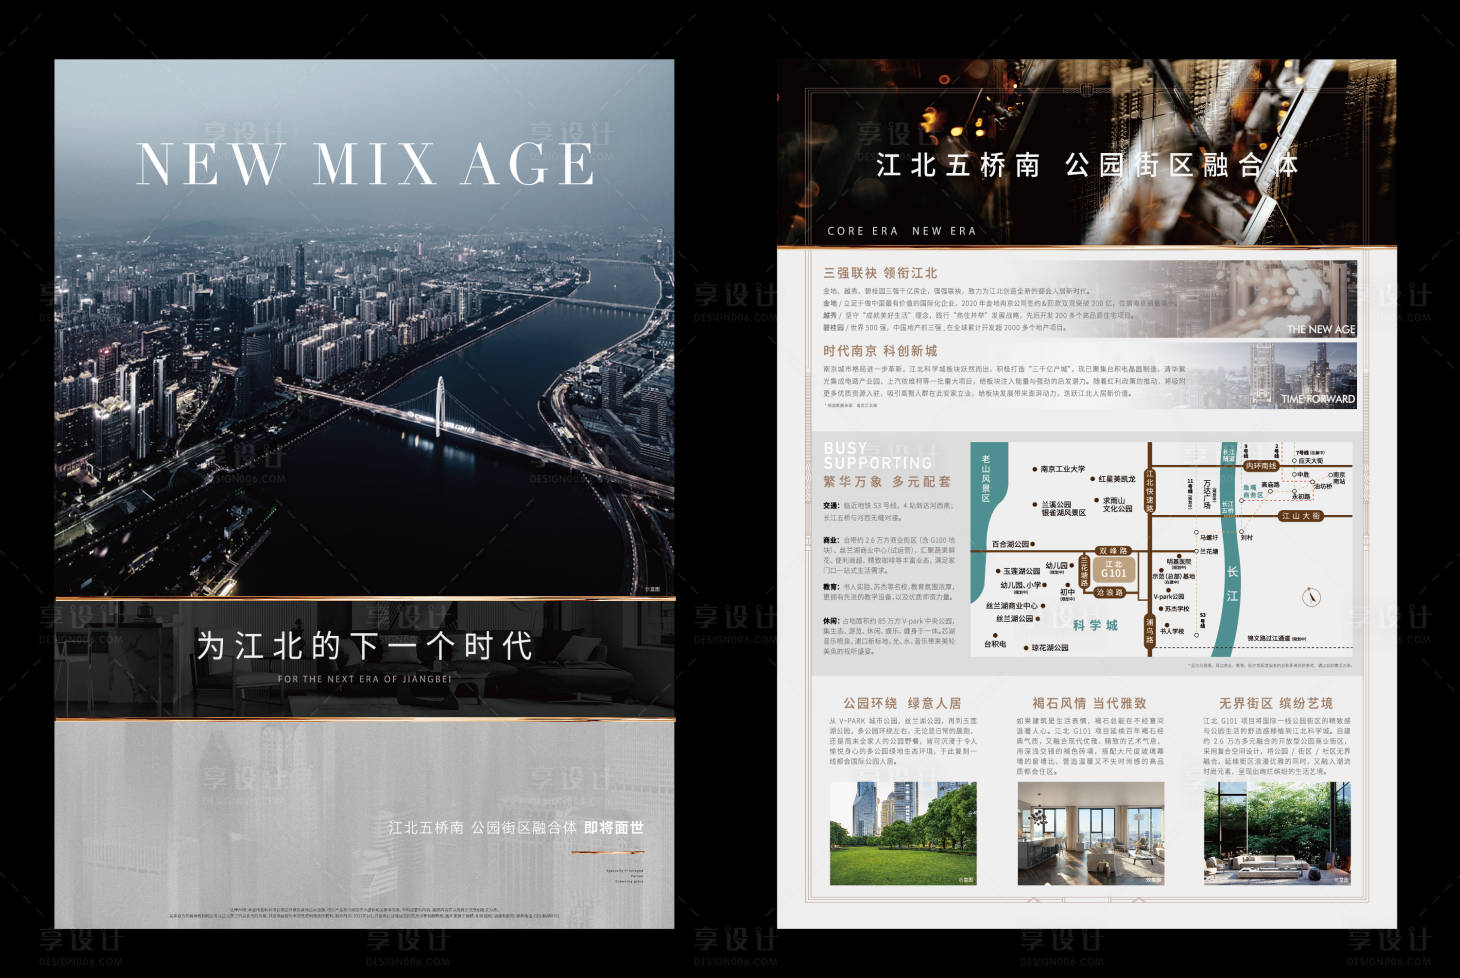Click the 浦乌路 road label
1460x978 pixels.
[x=1150, y=631]
